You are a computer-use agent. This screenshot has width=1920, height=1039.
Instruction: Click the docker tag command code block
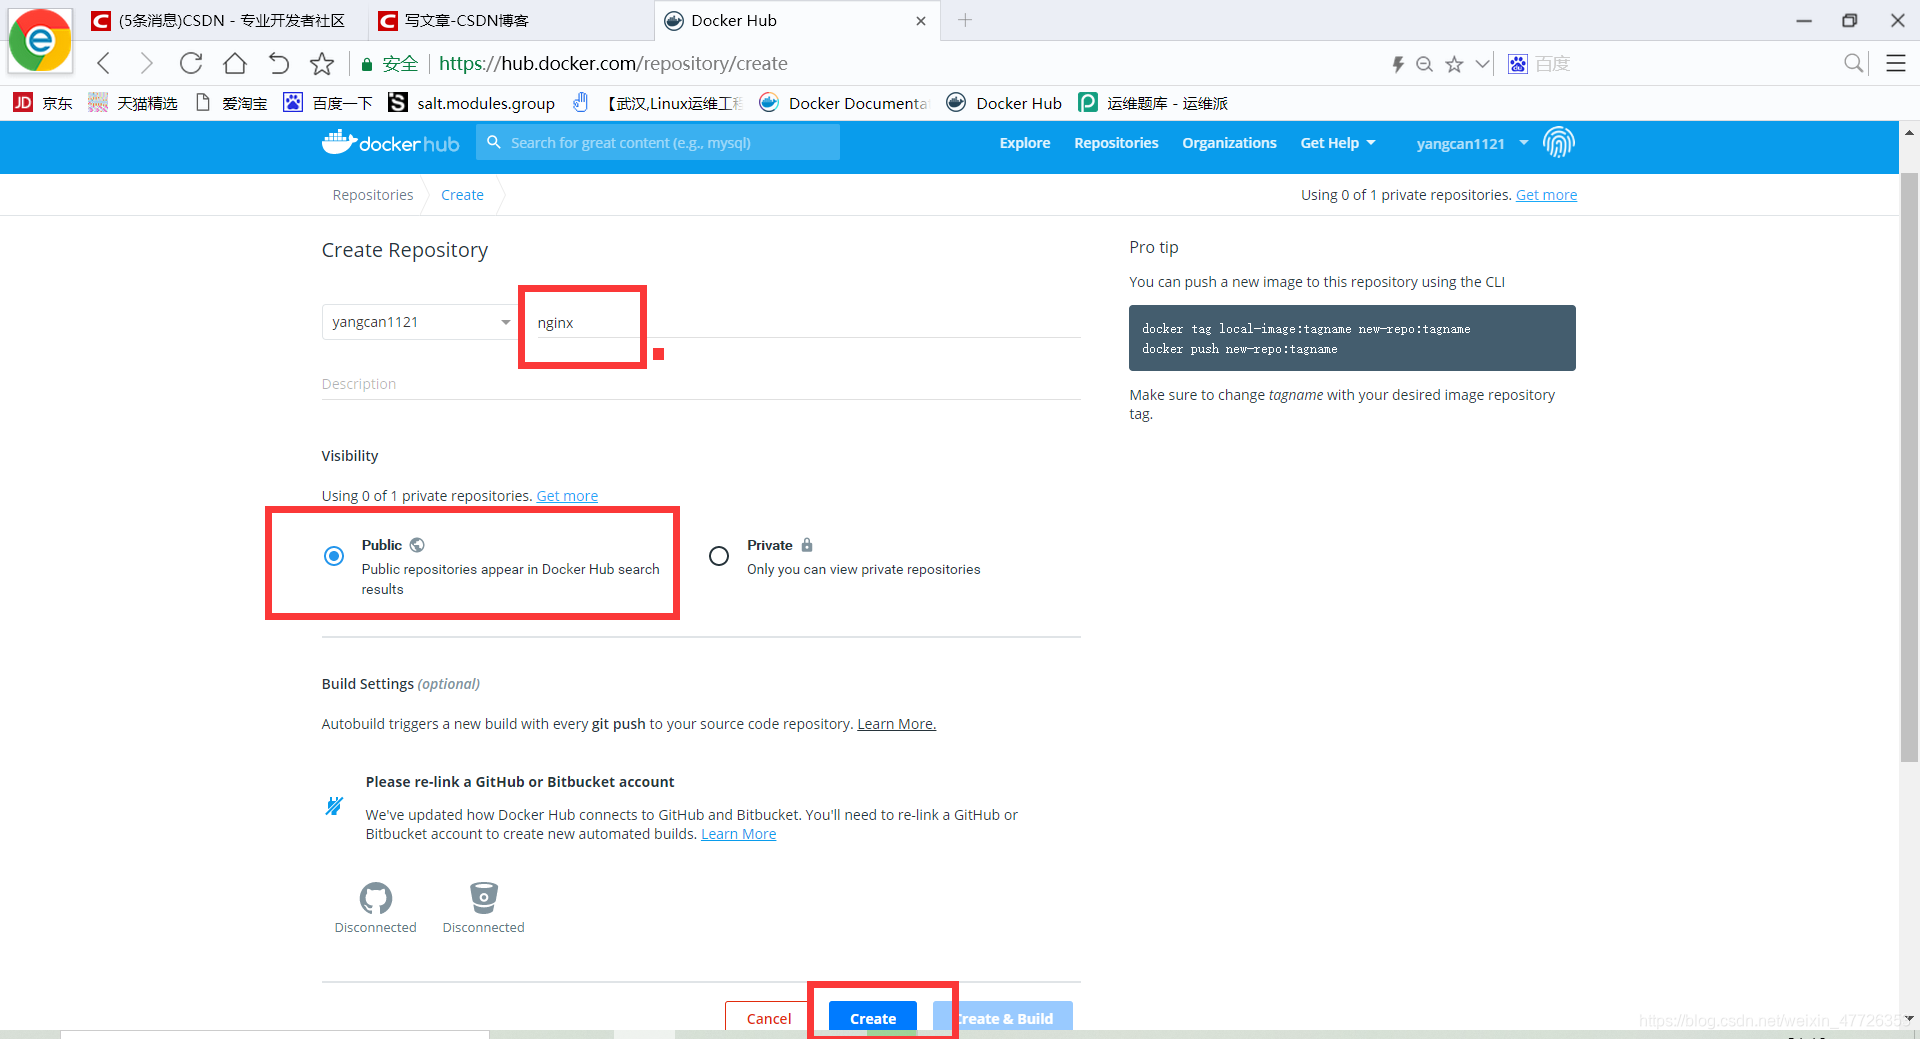pos(1352,338)
